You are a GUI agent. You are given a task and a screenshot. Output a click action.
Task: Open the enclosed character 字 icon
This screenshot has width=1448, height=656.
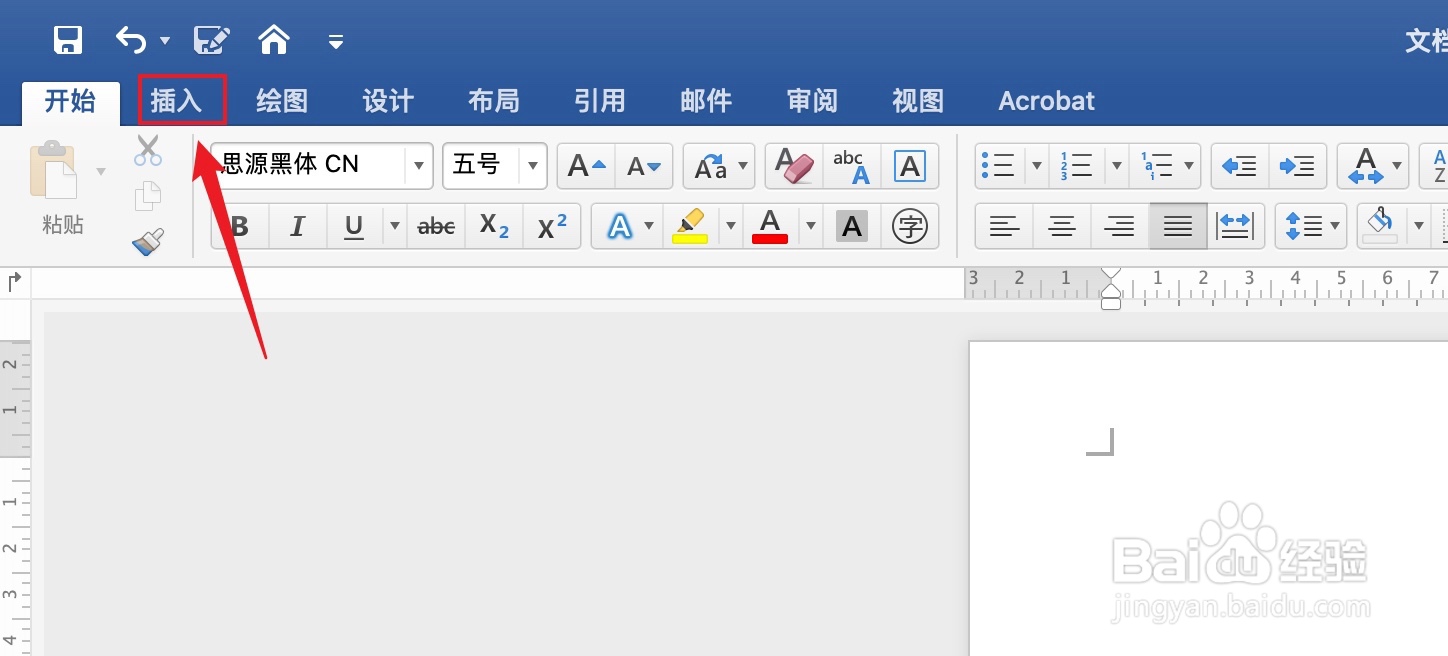[x=910, y=226]
